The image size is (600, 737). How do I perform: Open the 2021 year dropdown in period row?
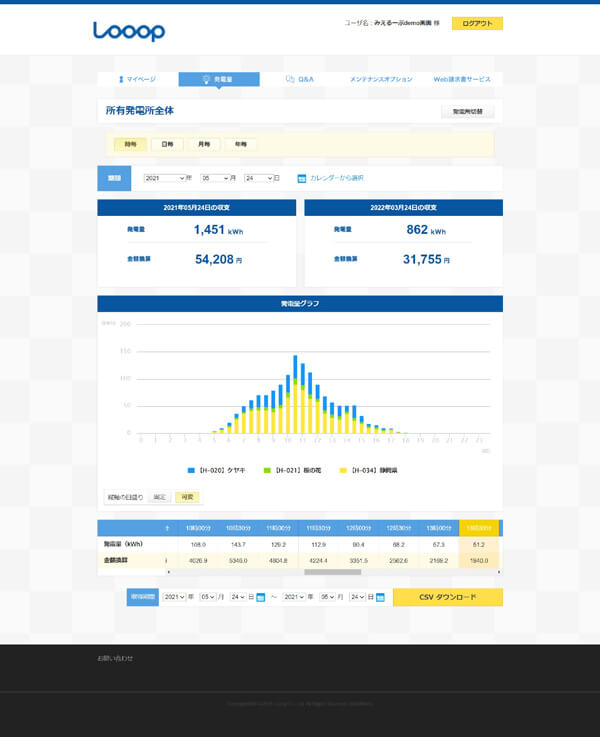164,178
